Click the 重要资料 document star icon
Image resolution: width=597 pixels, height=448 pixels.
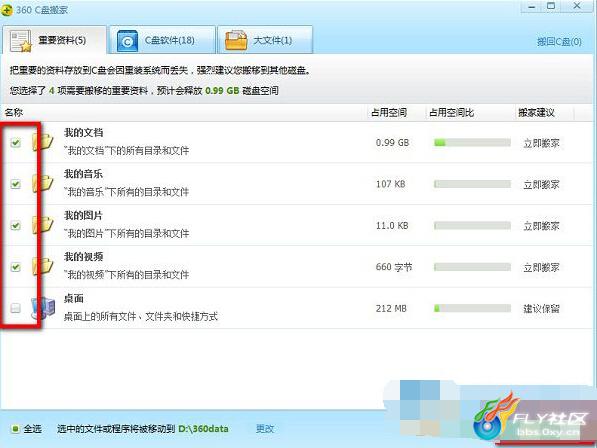point(21,41)
